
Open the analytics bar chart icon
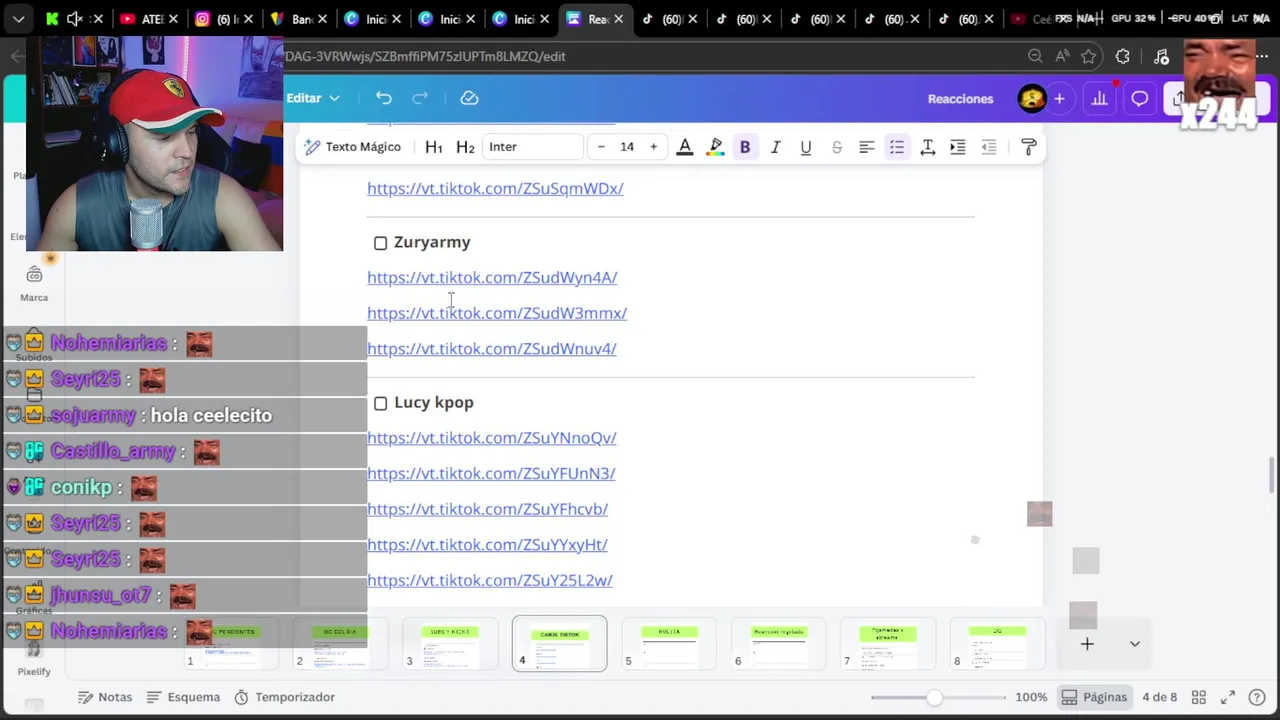click(x=1099, y=99)
